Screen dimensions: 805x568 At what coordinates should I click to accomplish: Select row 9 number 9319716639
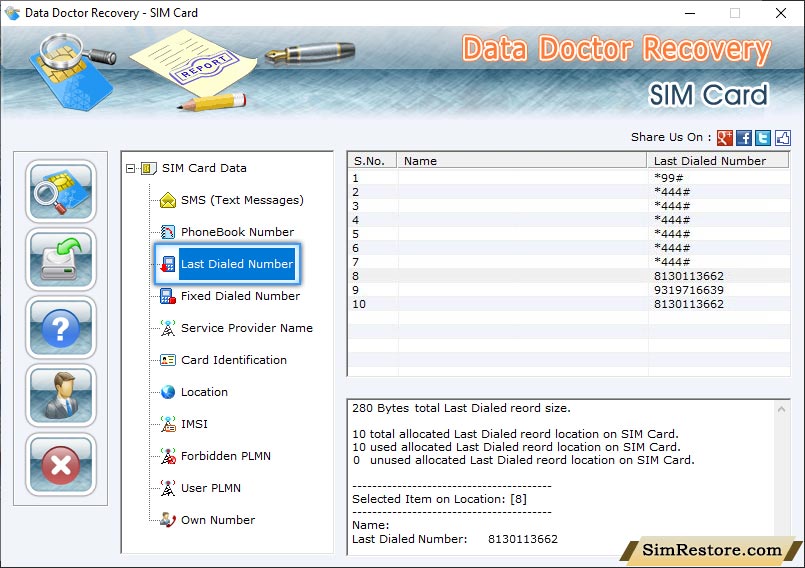click(x=569, y=290)
